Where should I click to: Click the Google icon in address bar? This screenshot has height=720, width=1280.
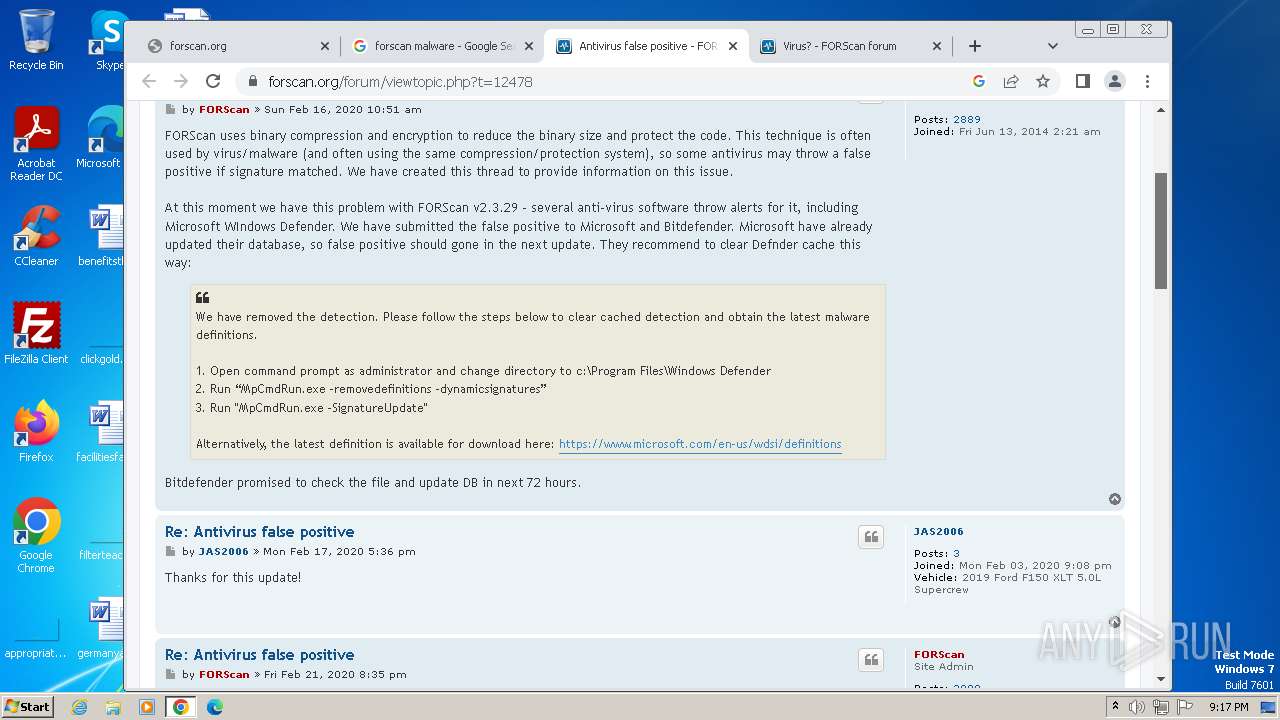[x=979, y=81]
